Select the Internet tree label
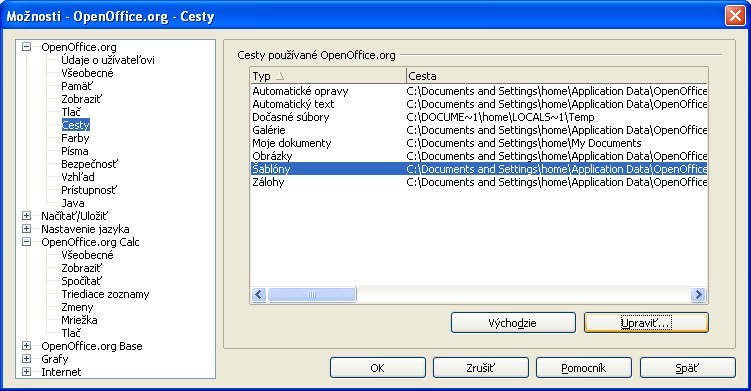This screenshot has width=751, height=391. 61,372
